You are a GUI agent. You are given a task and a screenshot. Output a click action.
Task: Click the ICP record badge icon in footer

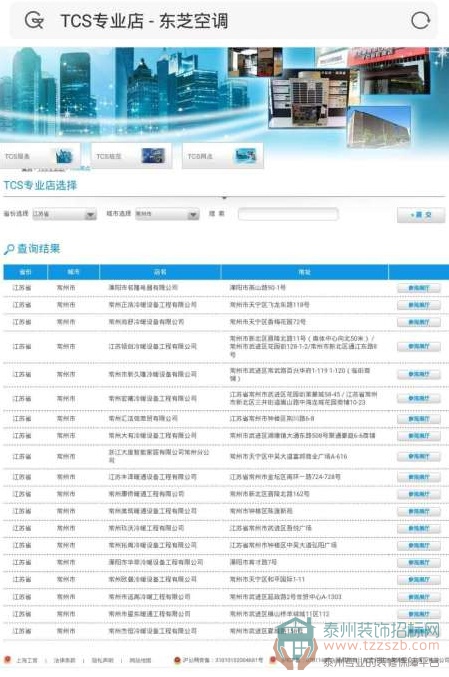(177, 660)
